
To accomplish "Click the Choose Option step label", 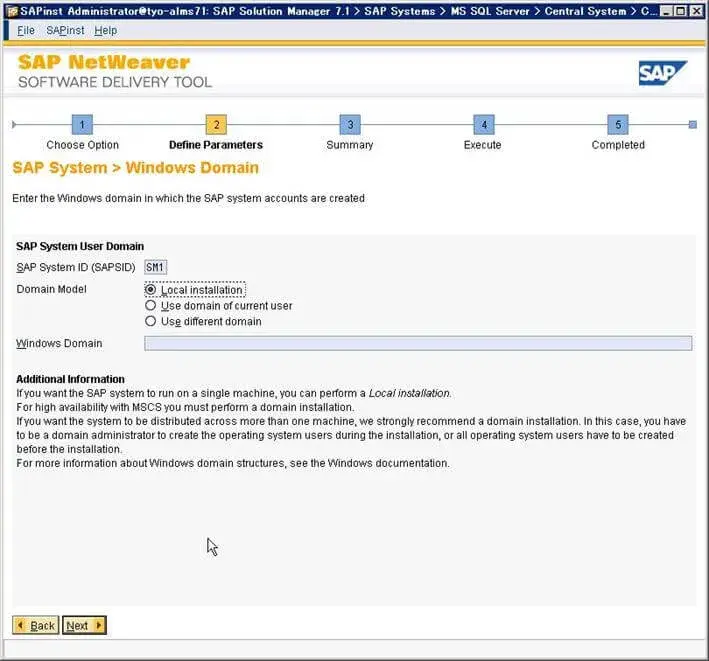I will click(x=82, y=145).
